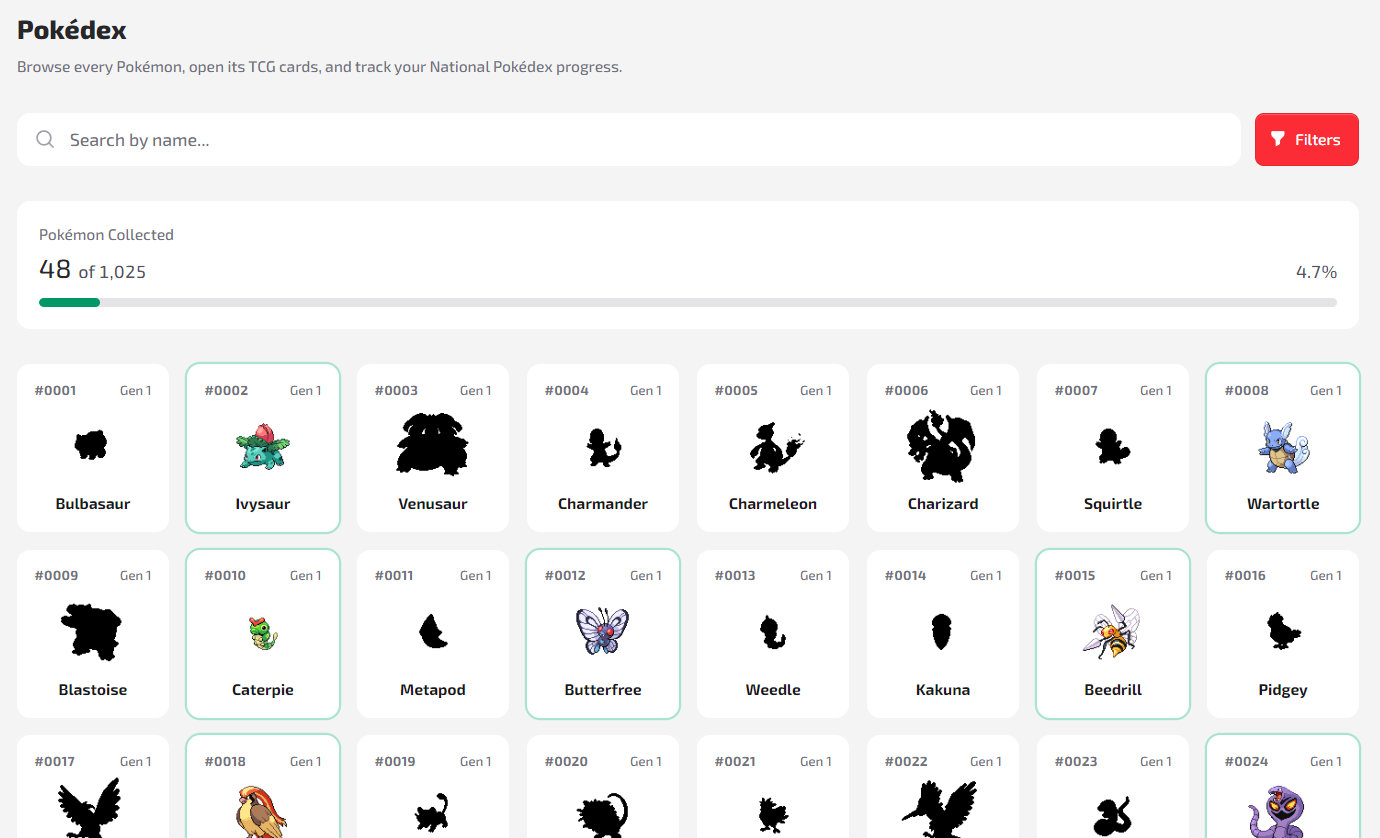
Task: Click the 4.7% completion value
Action: coord(1316,272)
